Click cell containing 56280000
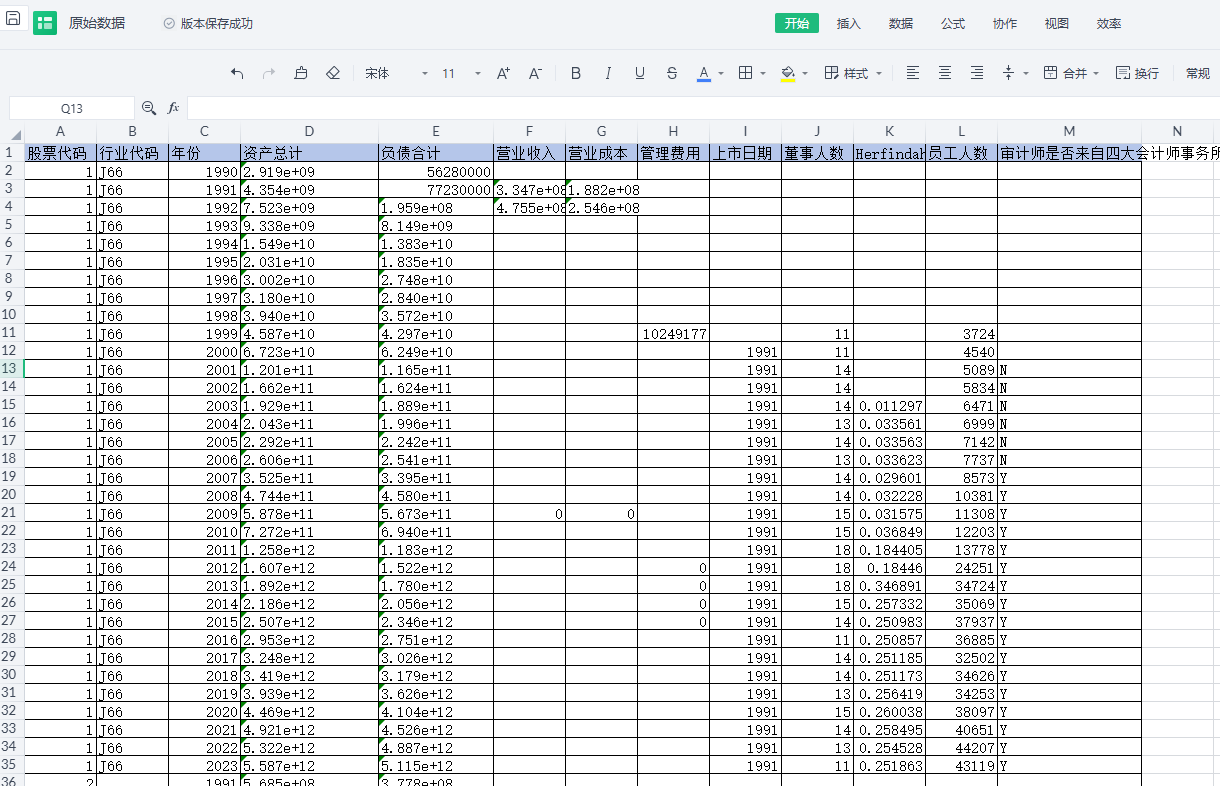 [x=435, y=171]
